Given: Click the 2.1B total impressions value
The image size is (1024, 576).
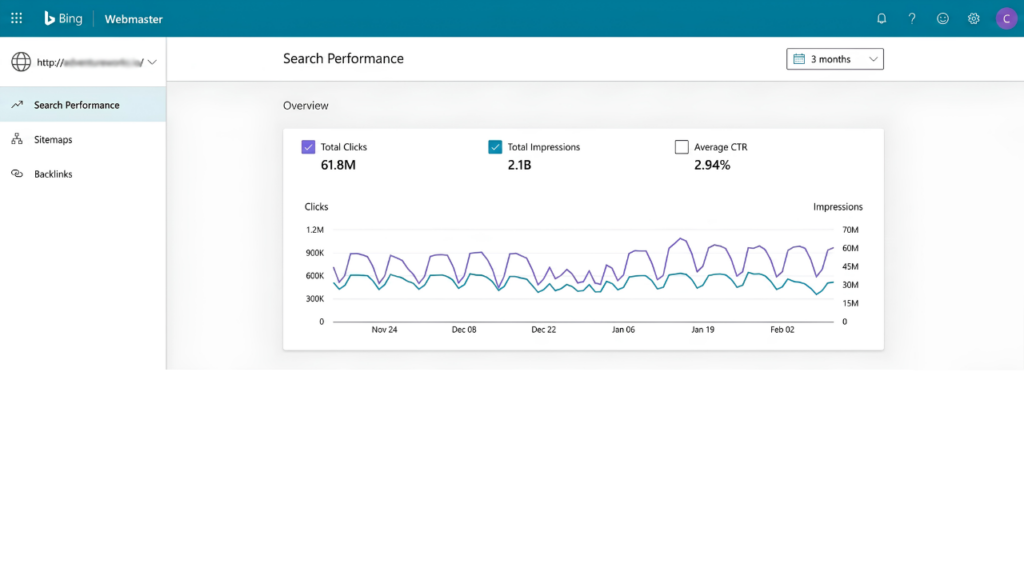Looking at the screenshot, I should [519, 165].
